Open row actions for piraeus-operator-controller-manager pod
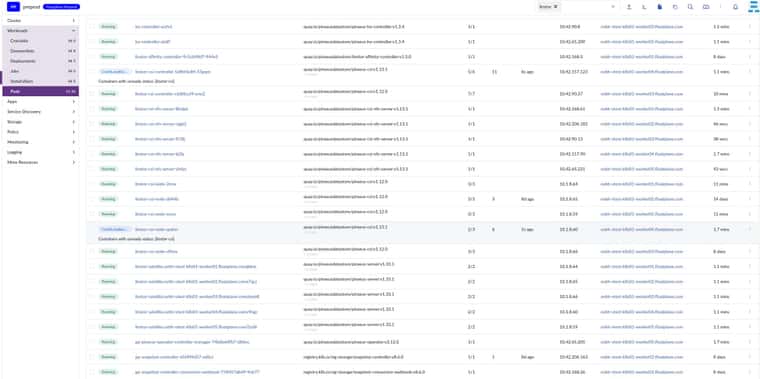The image size is (760, 379). [x=749, y=342]
